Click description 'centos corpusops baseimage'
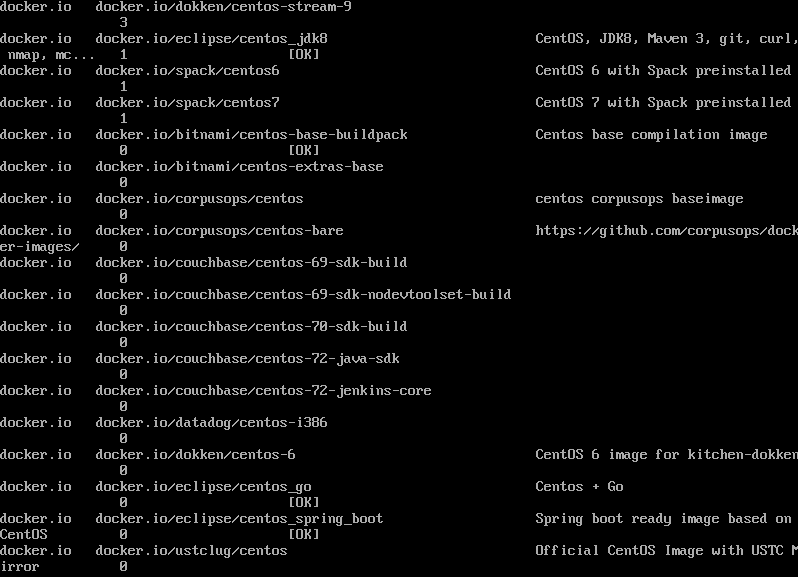The width and height of the screenshot is (798, 577). click(639, 199)
